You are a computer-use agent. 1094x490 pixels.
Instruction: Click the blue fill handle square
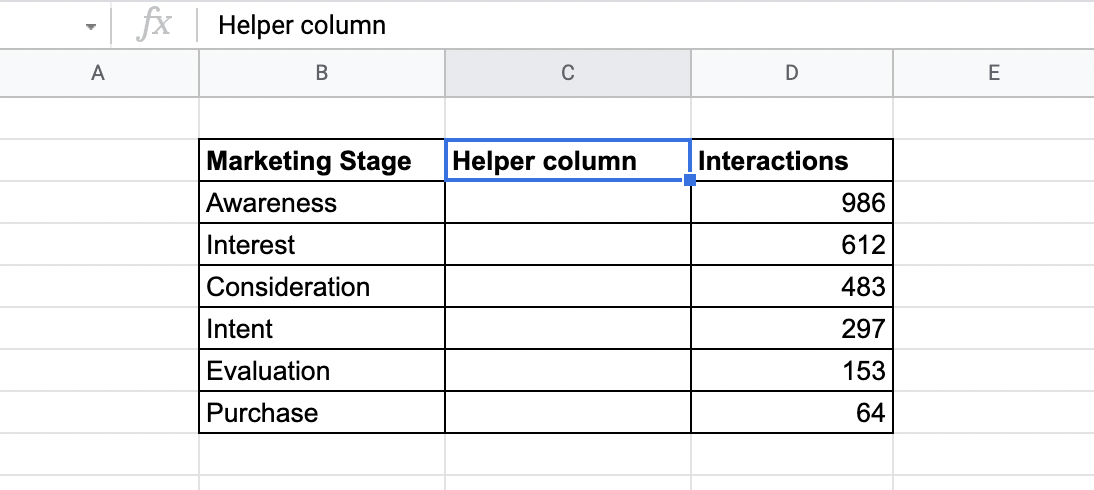(690, 180)
